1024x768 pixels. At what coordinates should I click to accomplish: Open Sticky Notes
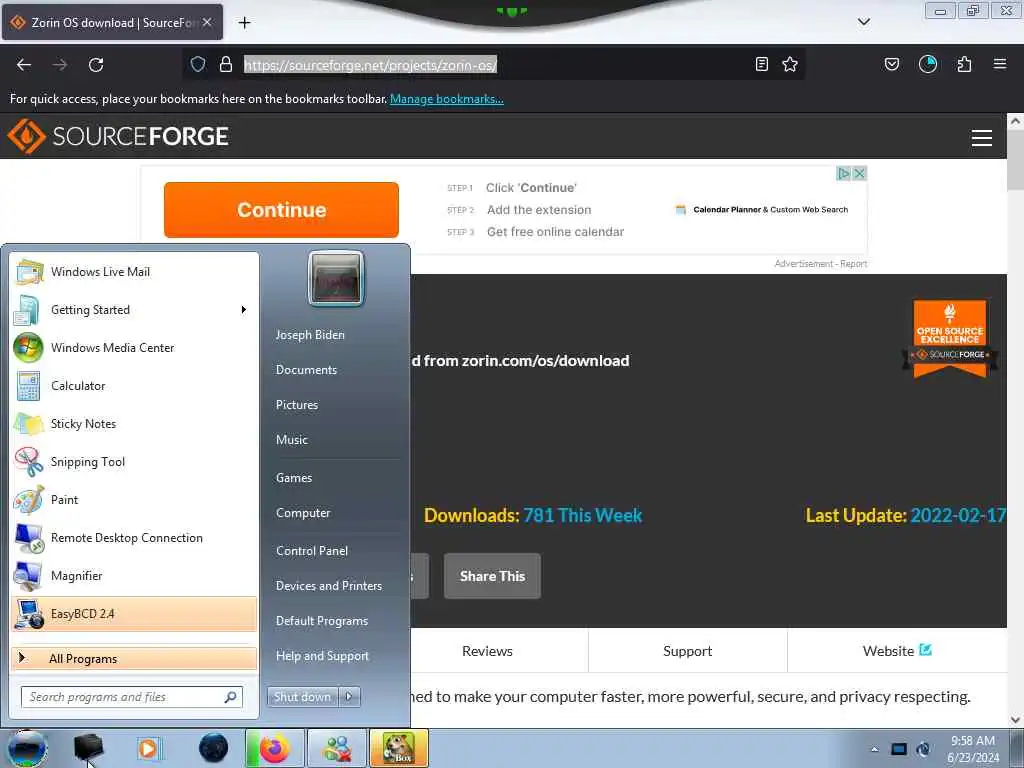coord(134,423)
